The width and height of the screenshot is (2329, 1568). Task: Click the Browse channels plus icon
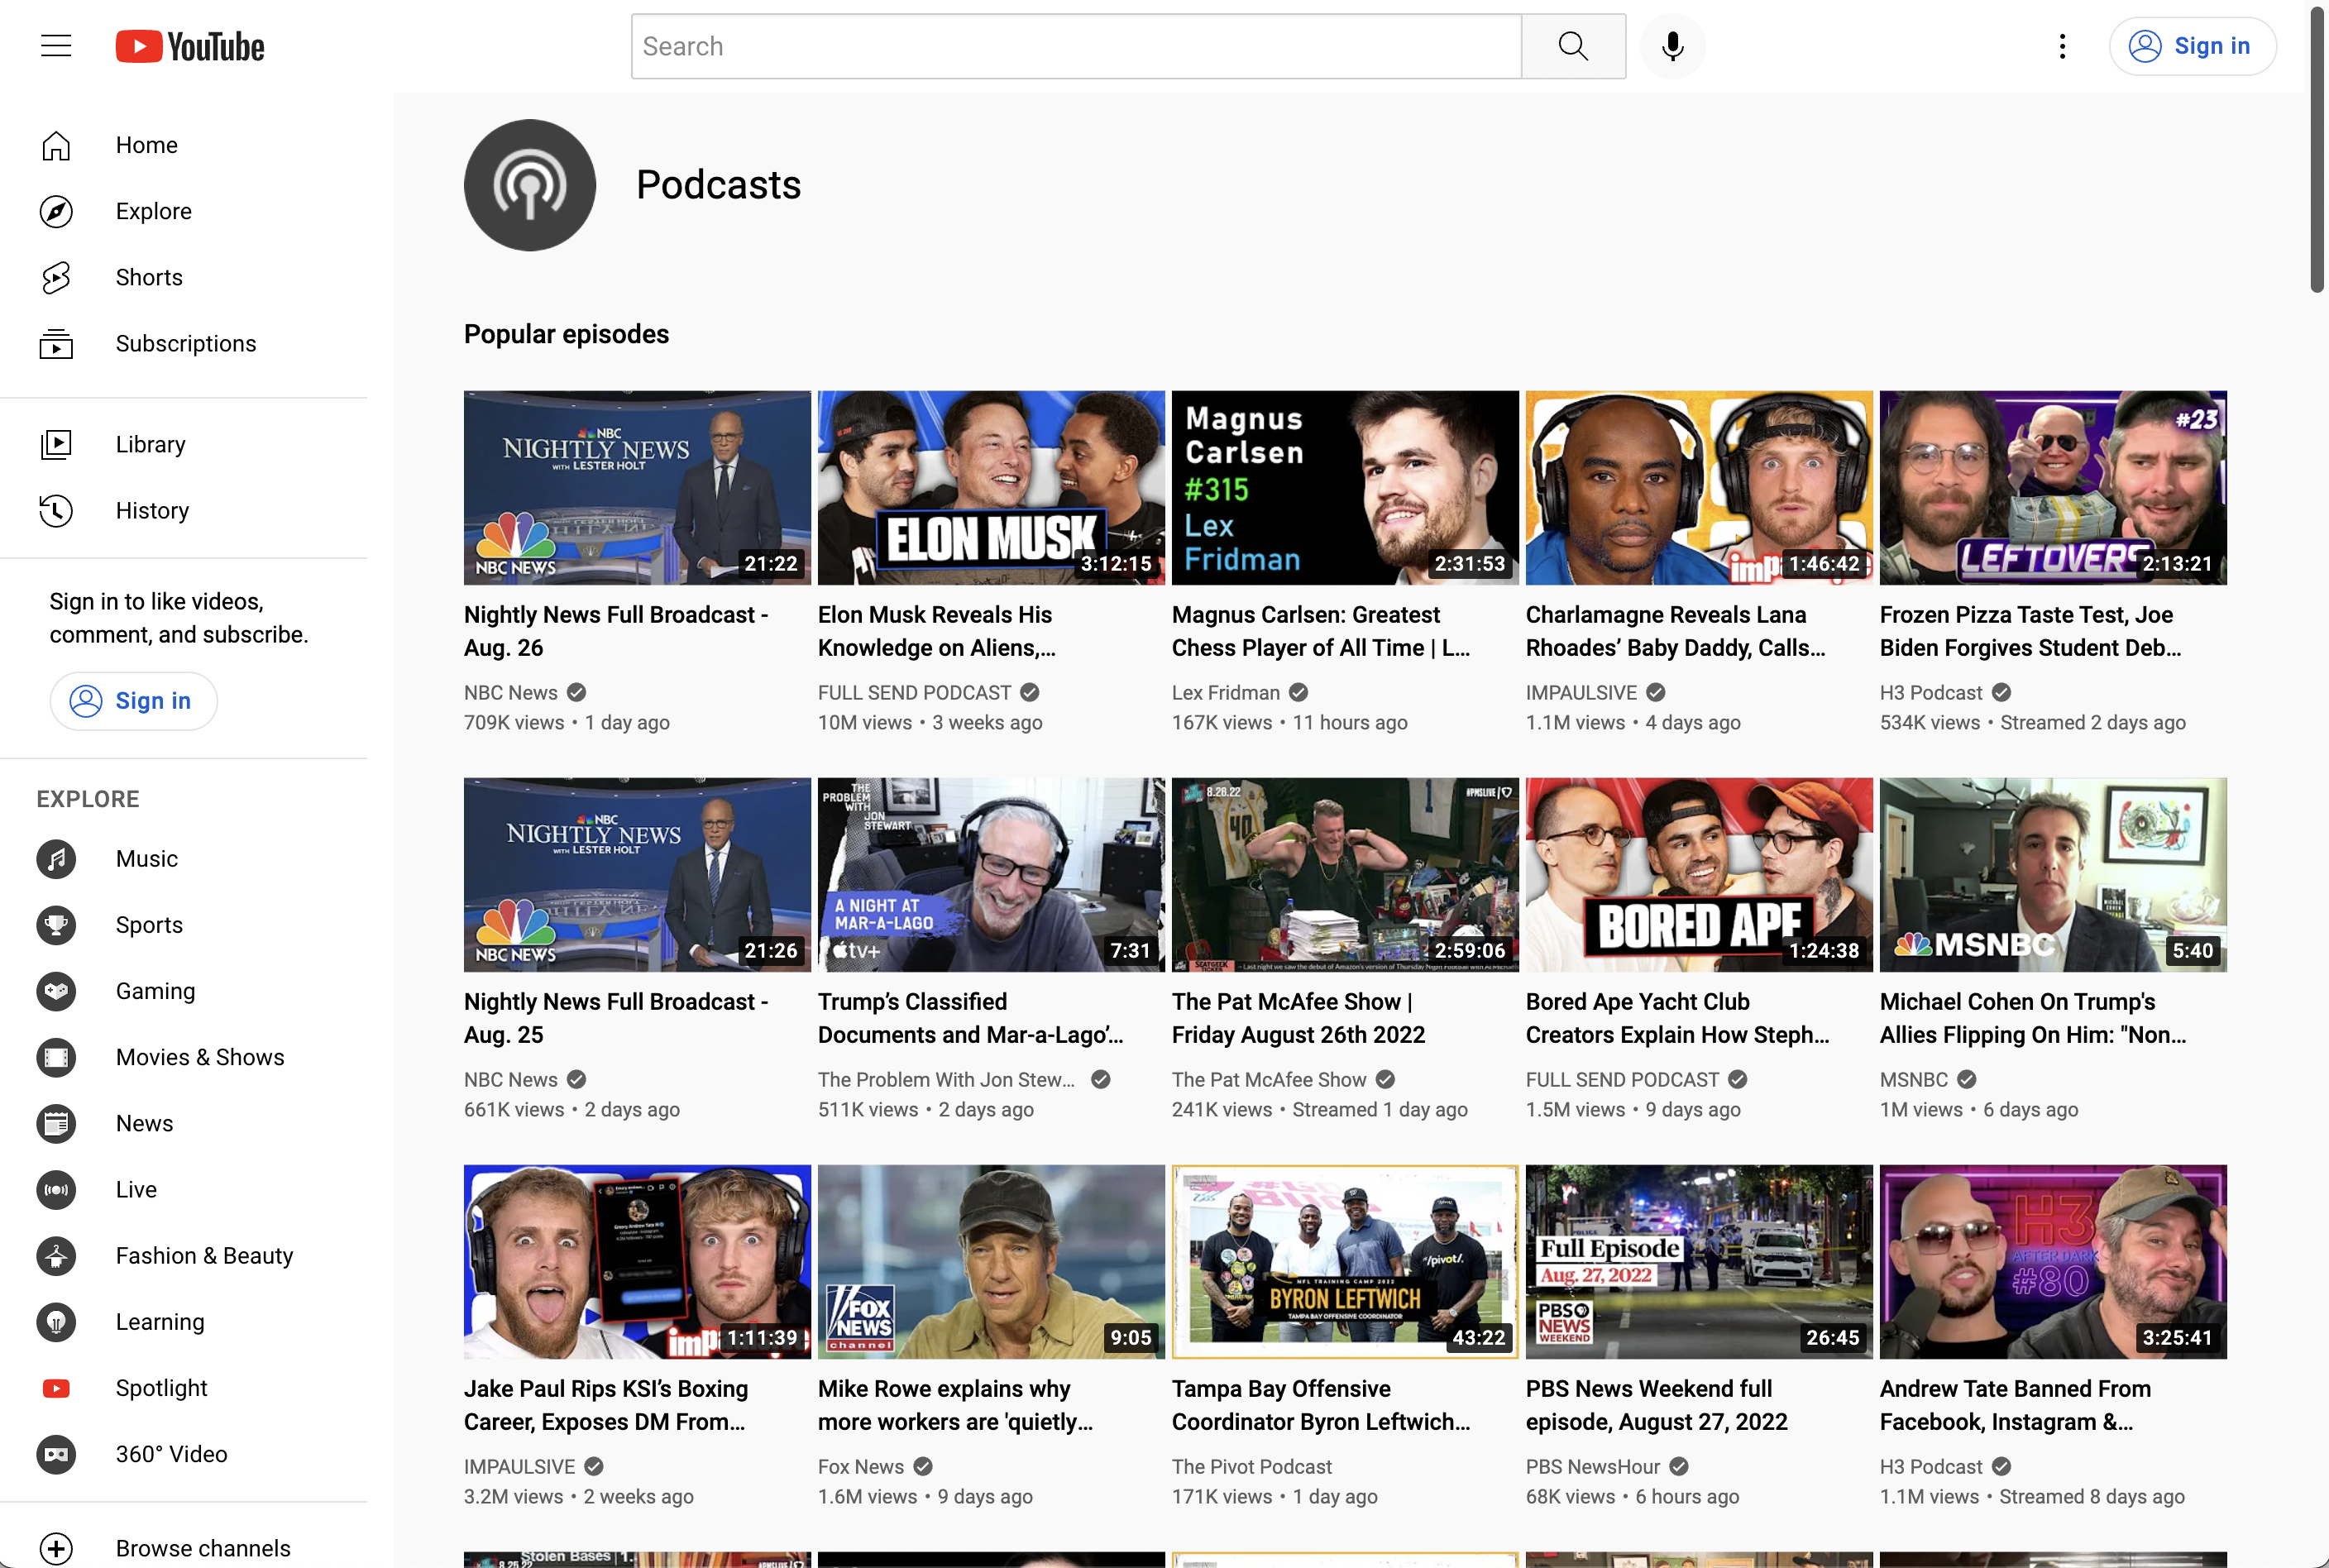56,1548
